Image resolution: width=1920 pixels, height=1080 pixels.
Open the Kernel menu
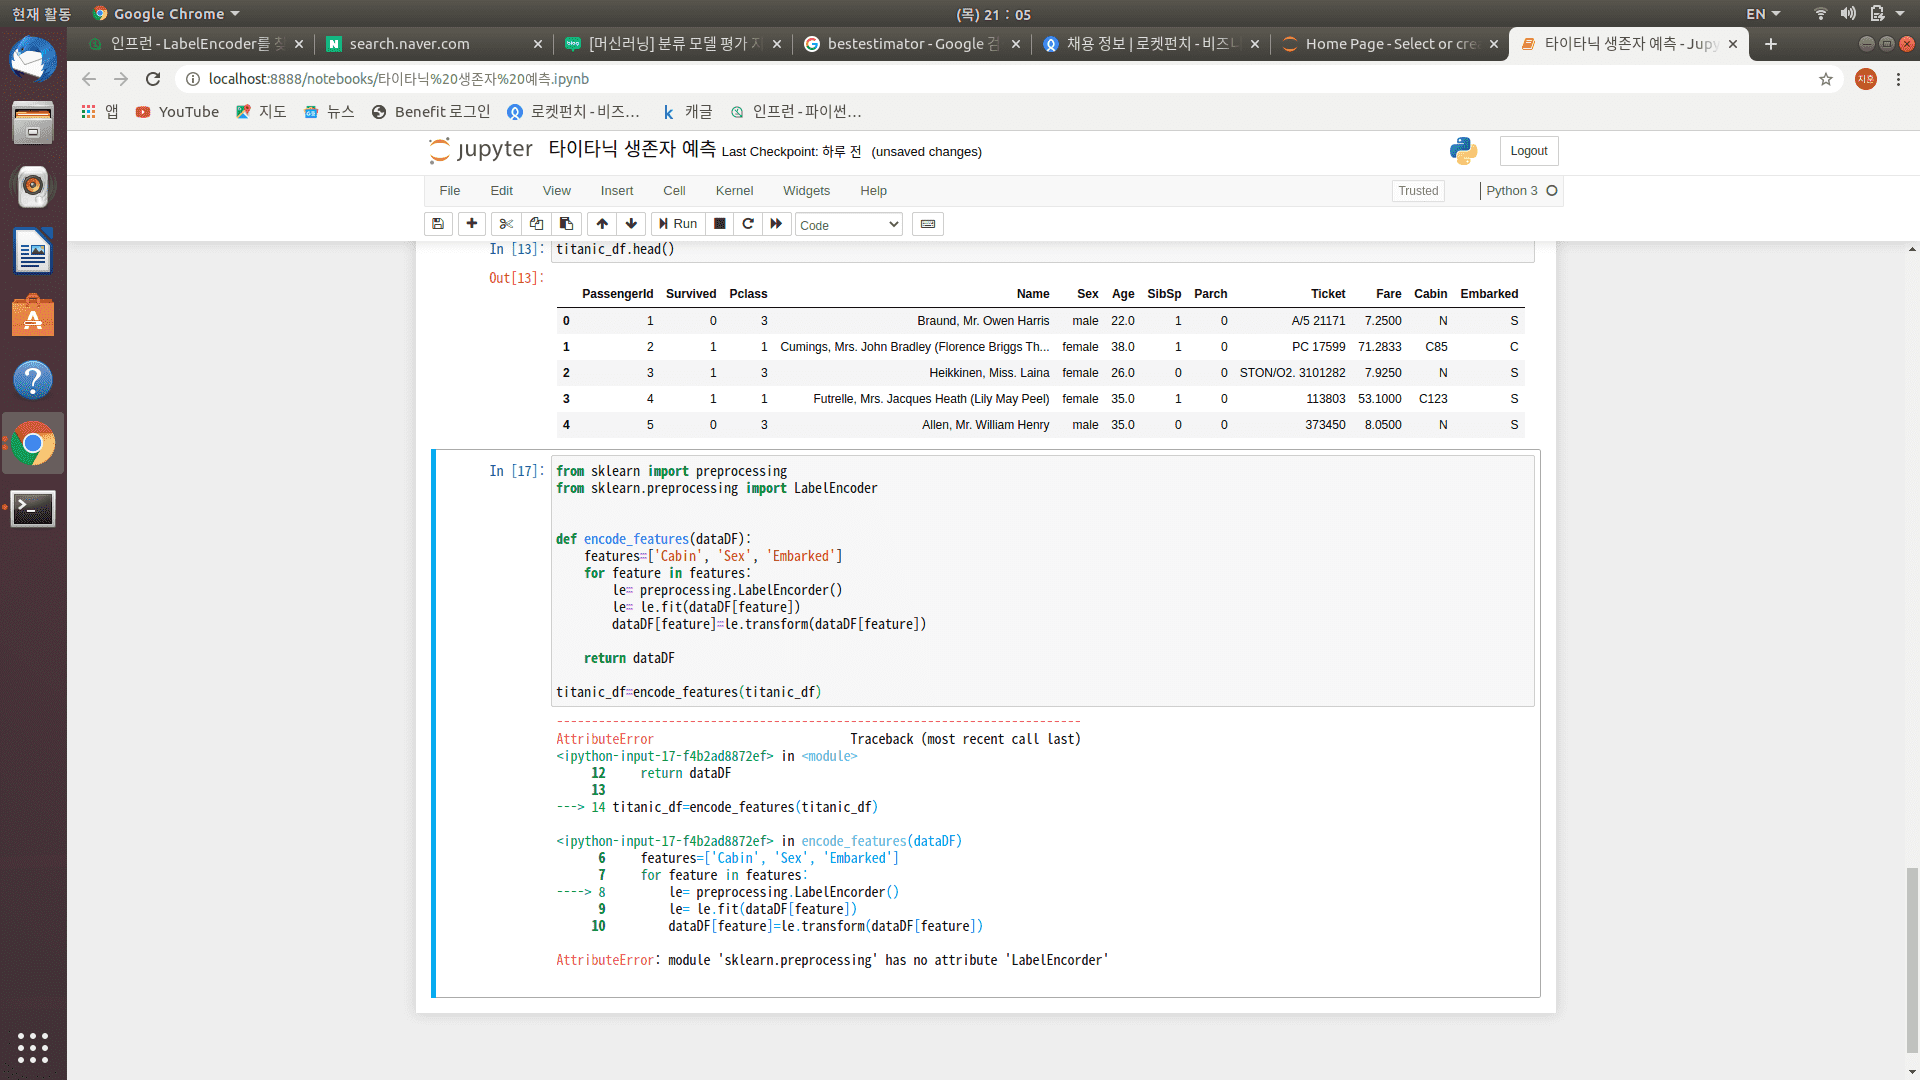734,191
